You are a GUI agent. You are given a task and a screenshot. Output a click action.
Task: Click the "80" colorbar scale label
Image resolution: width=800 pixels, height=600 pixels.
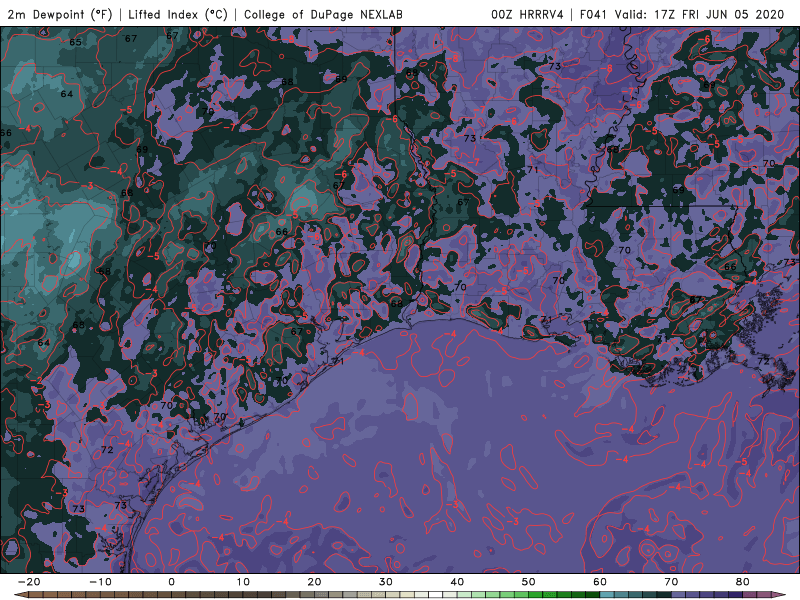point(743,582)
